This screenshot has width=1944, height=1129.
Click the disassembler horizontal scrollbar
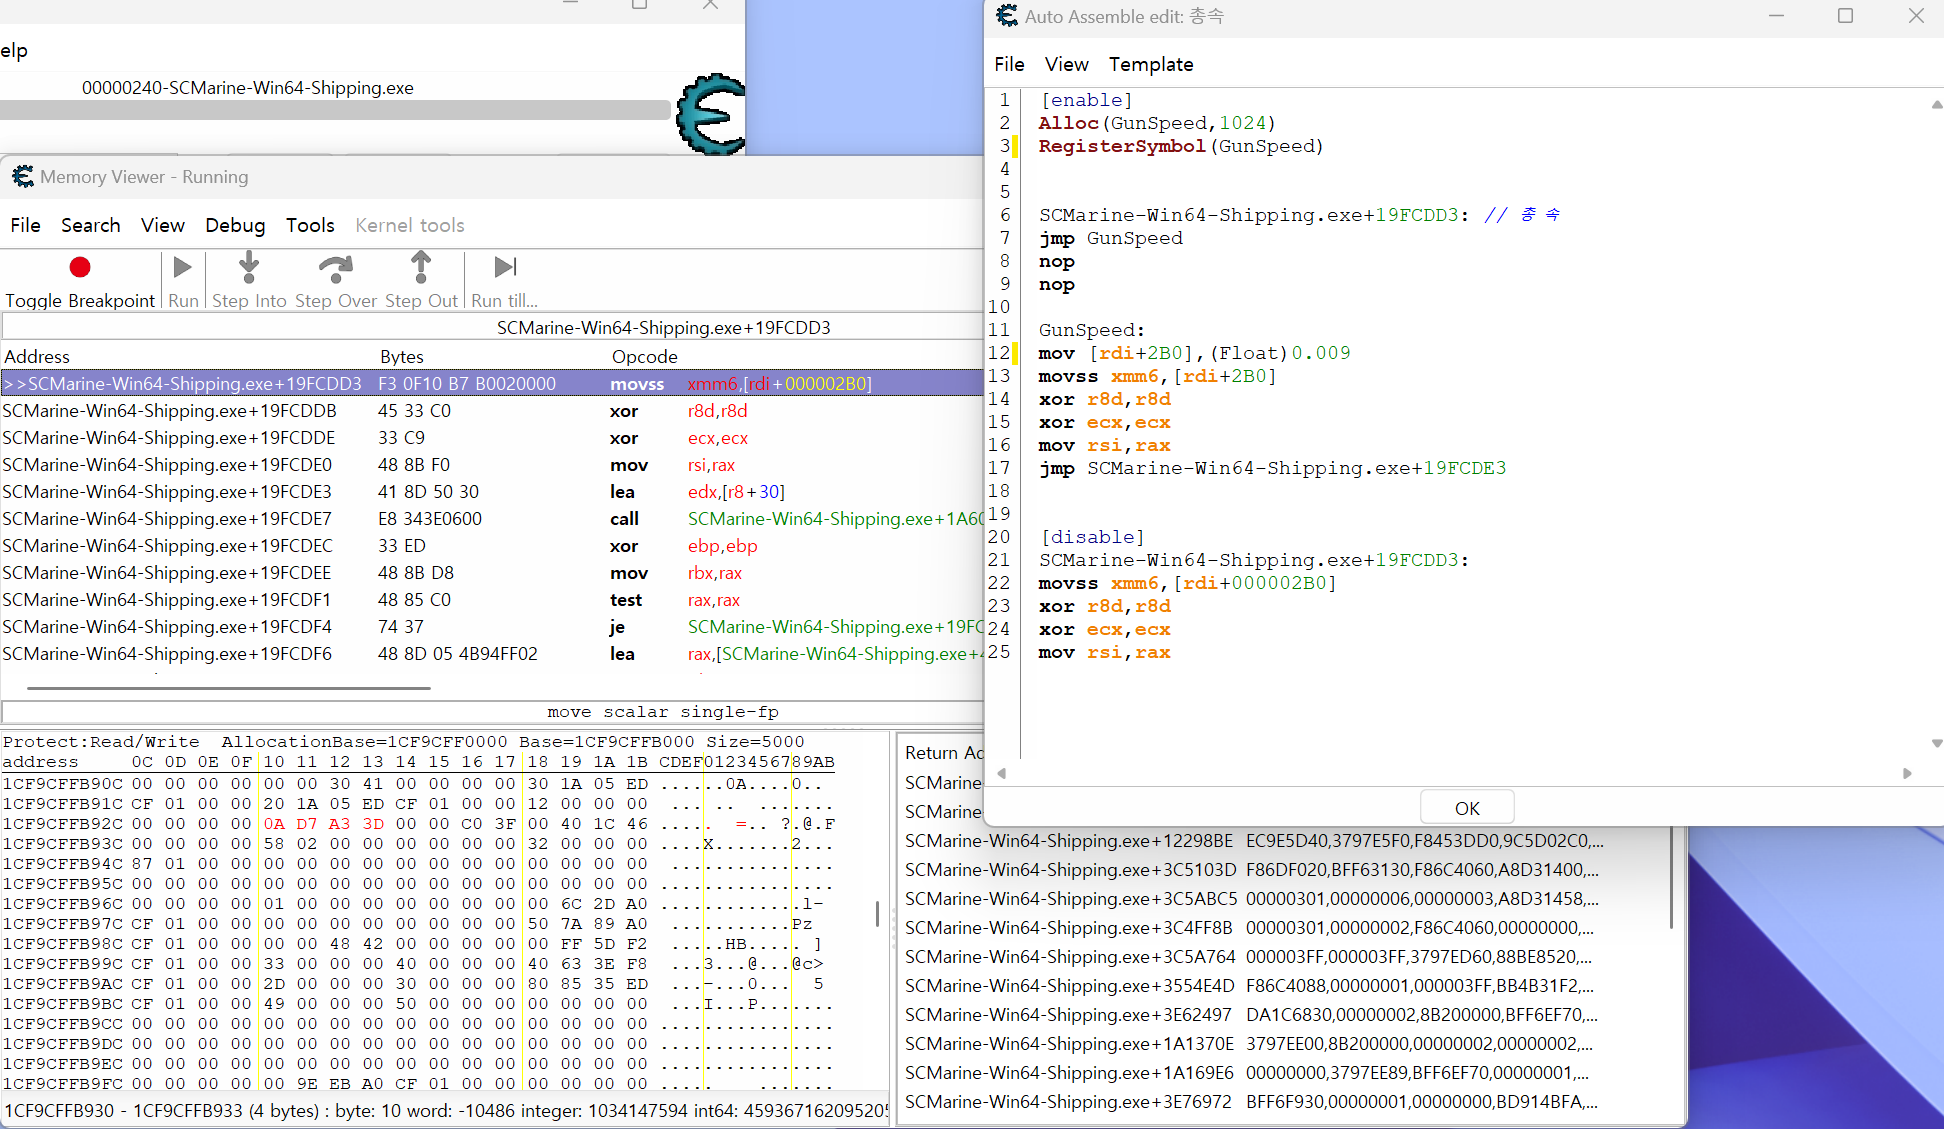point(229,688)
